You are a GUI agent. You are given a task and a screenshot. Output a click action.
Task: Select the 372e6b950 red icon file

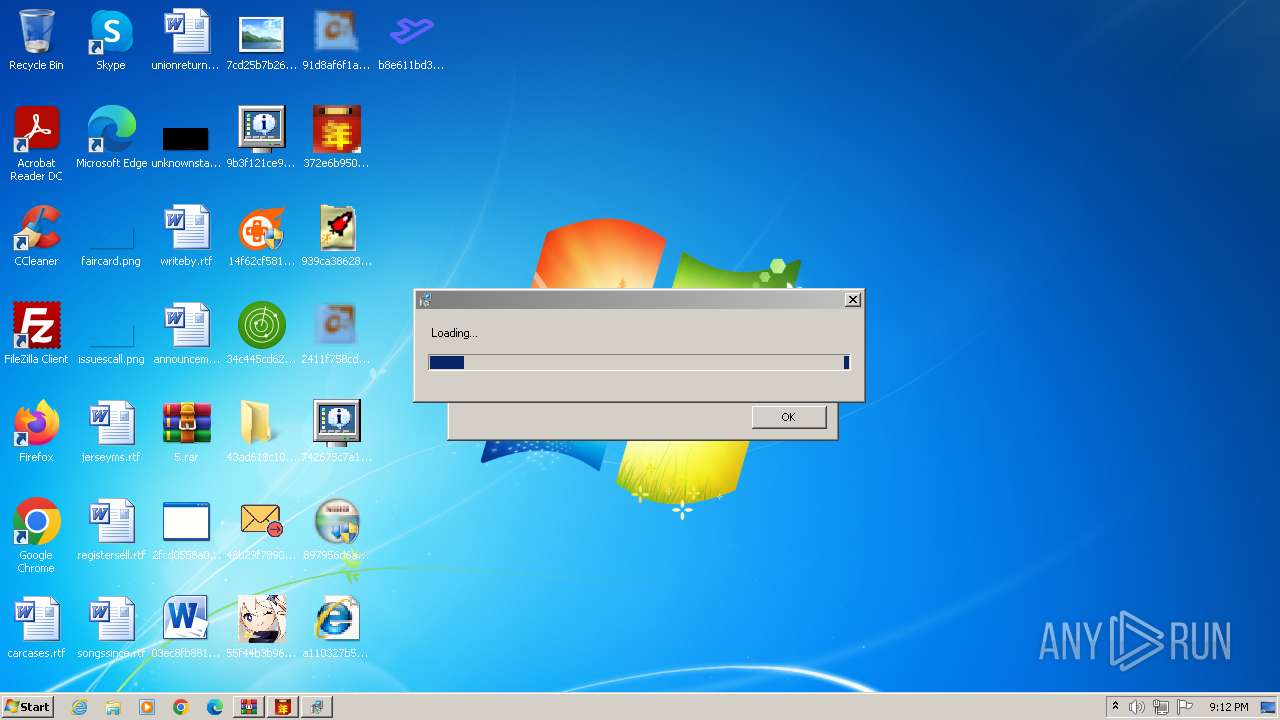tap(336, 139)
